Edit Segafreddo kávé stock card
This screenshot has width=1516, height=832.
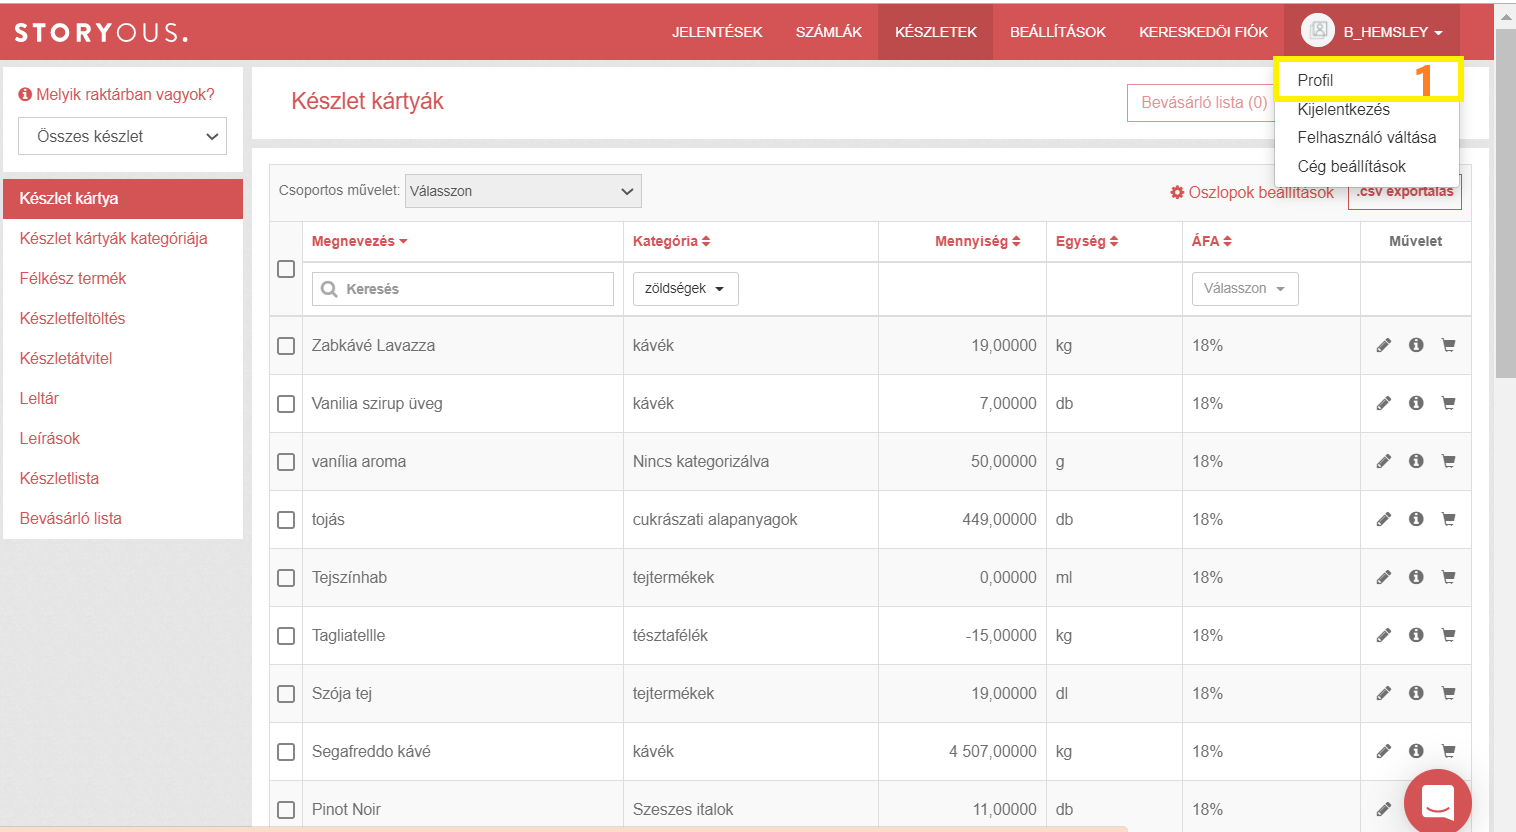click(x=1384, y=751)
